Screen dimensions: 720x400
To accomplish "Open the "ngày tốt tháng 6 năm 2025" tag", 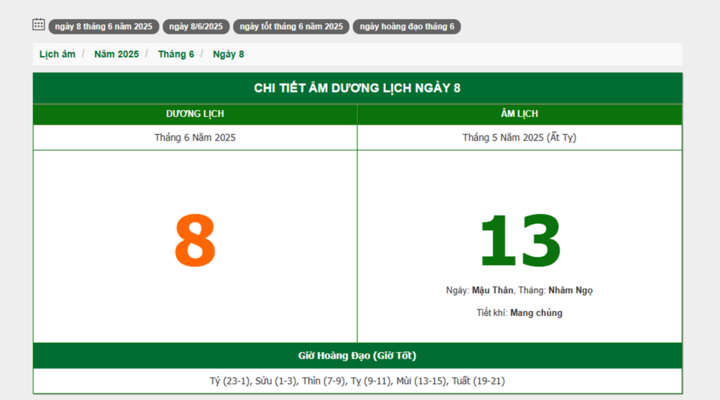I will 291,27.
